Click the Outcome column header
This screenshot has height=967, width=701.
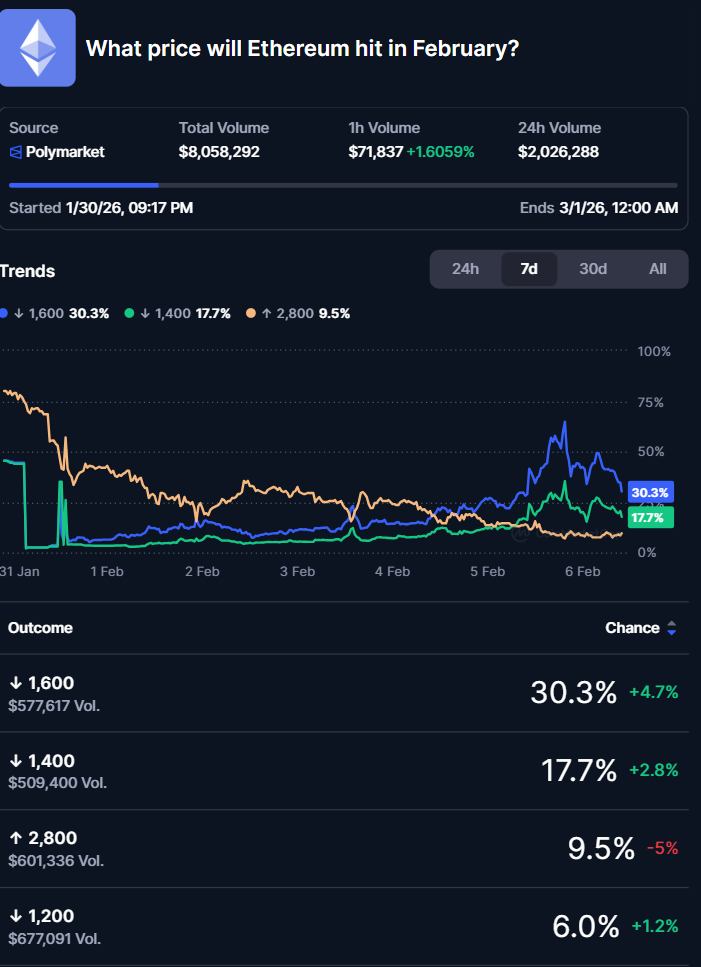40,628
